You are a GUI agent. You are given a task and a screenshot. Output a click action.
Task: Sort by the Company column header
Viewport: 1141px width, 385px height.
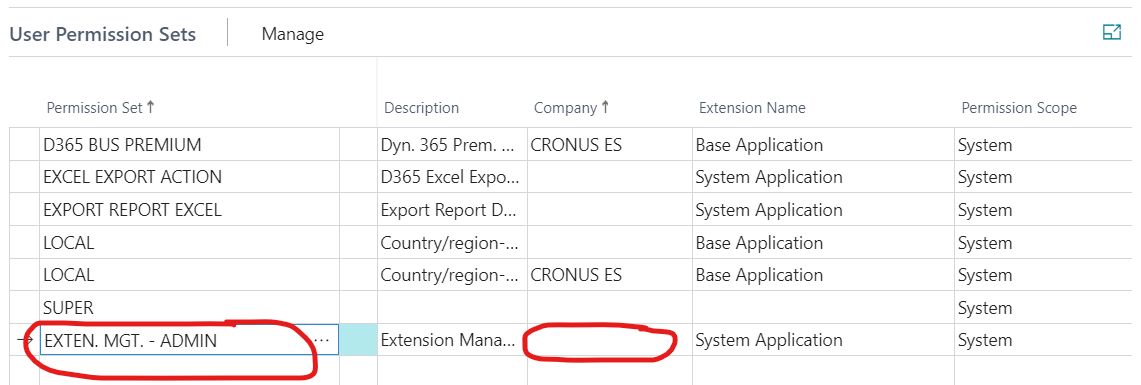coord(571,108)
